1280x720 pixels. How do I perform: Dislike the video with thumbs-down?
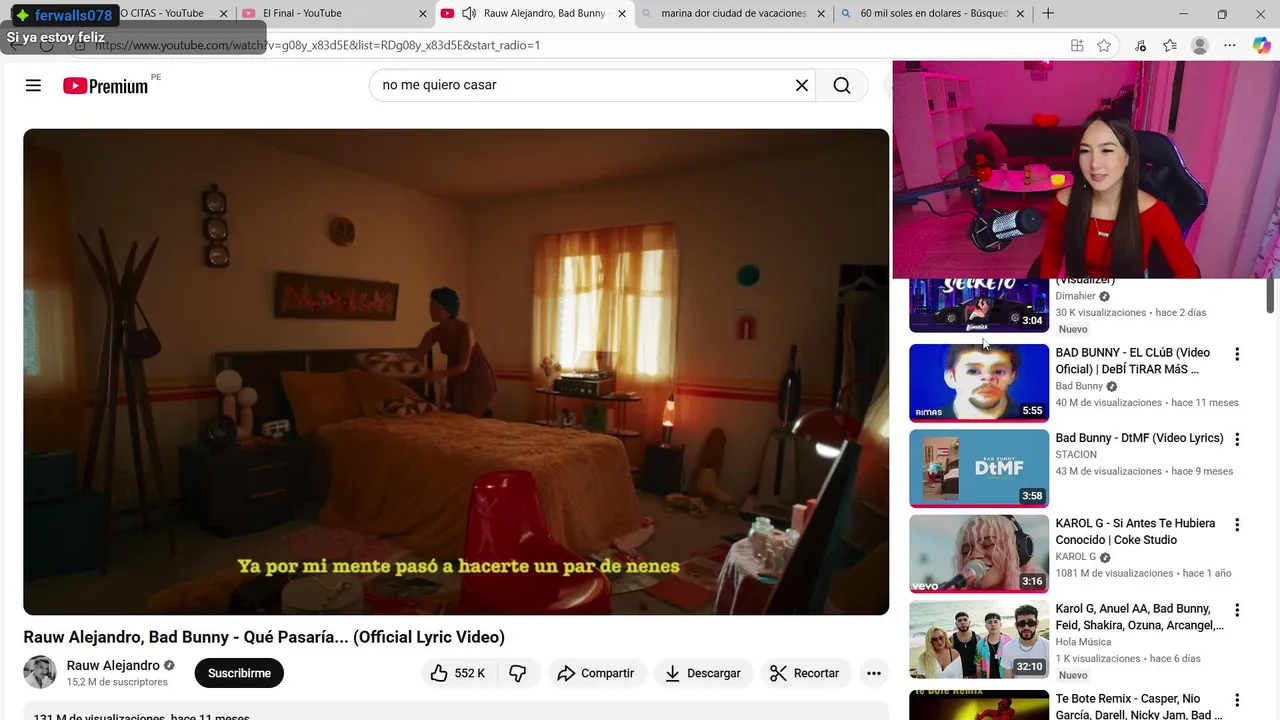pyautogui.click(x=518, y=673)
